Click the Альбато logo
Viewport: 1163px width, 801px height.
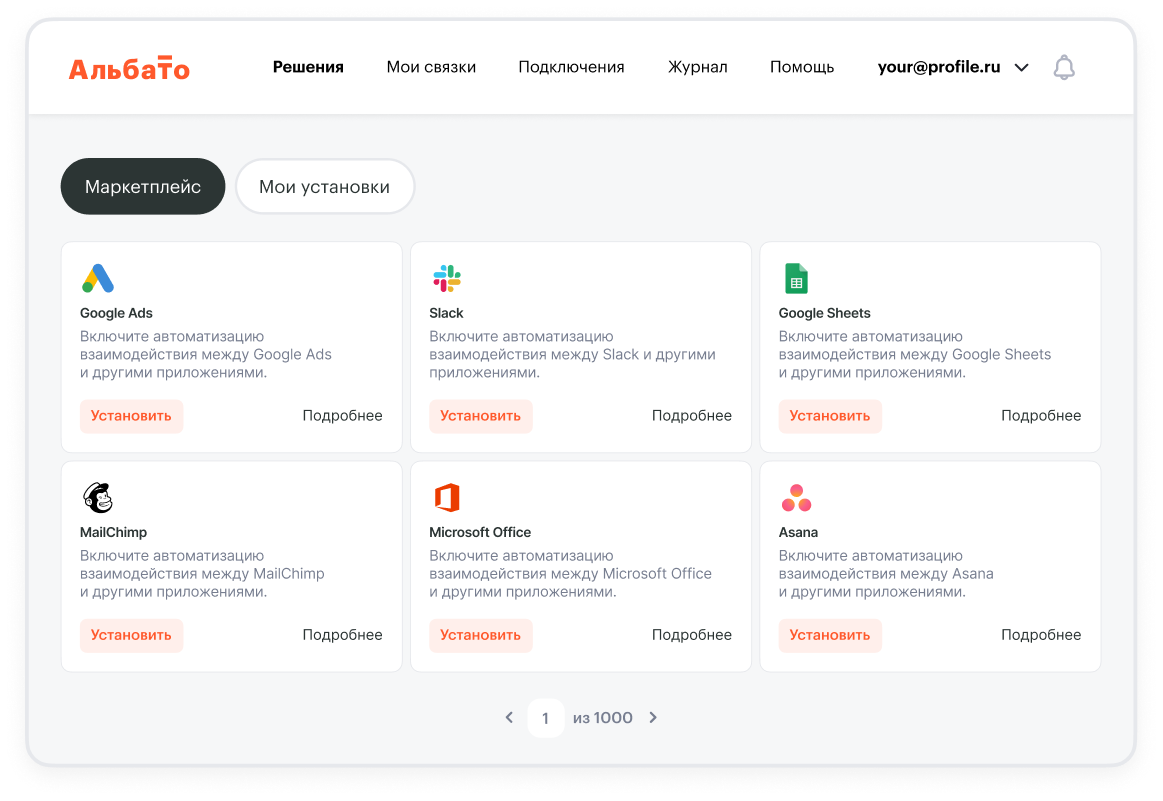[x=129, y=68]
